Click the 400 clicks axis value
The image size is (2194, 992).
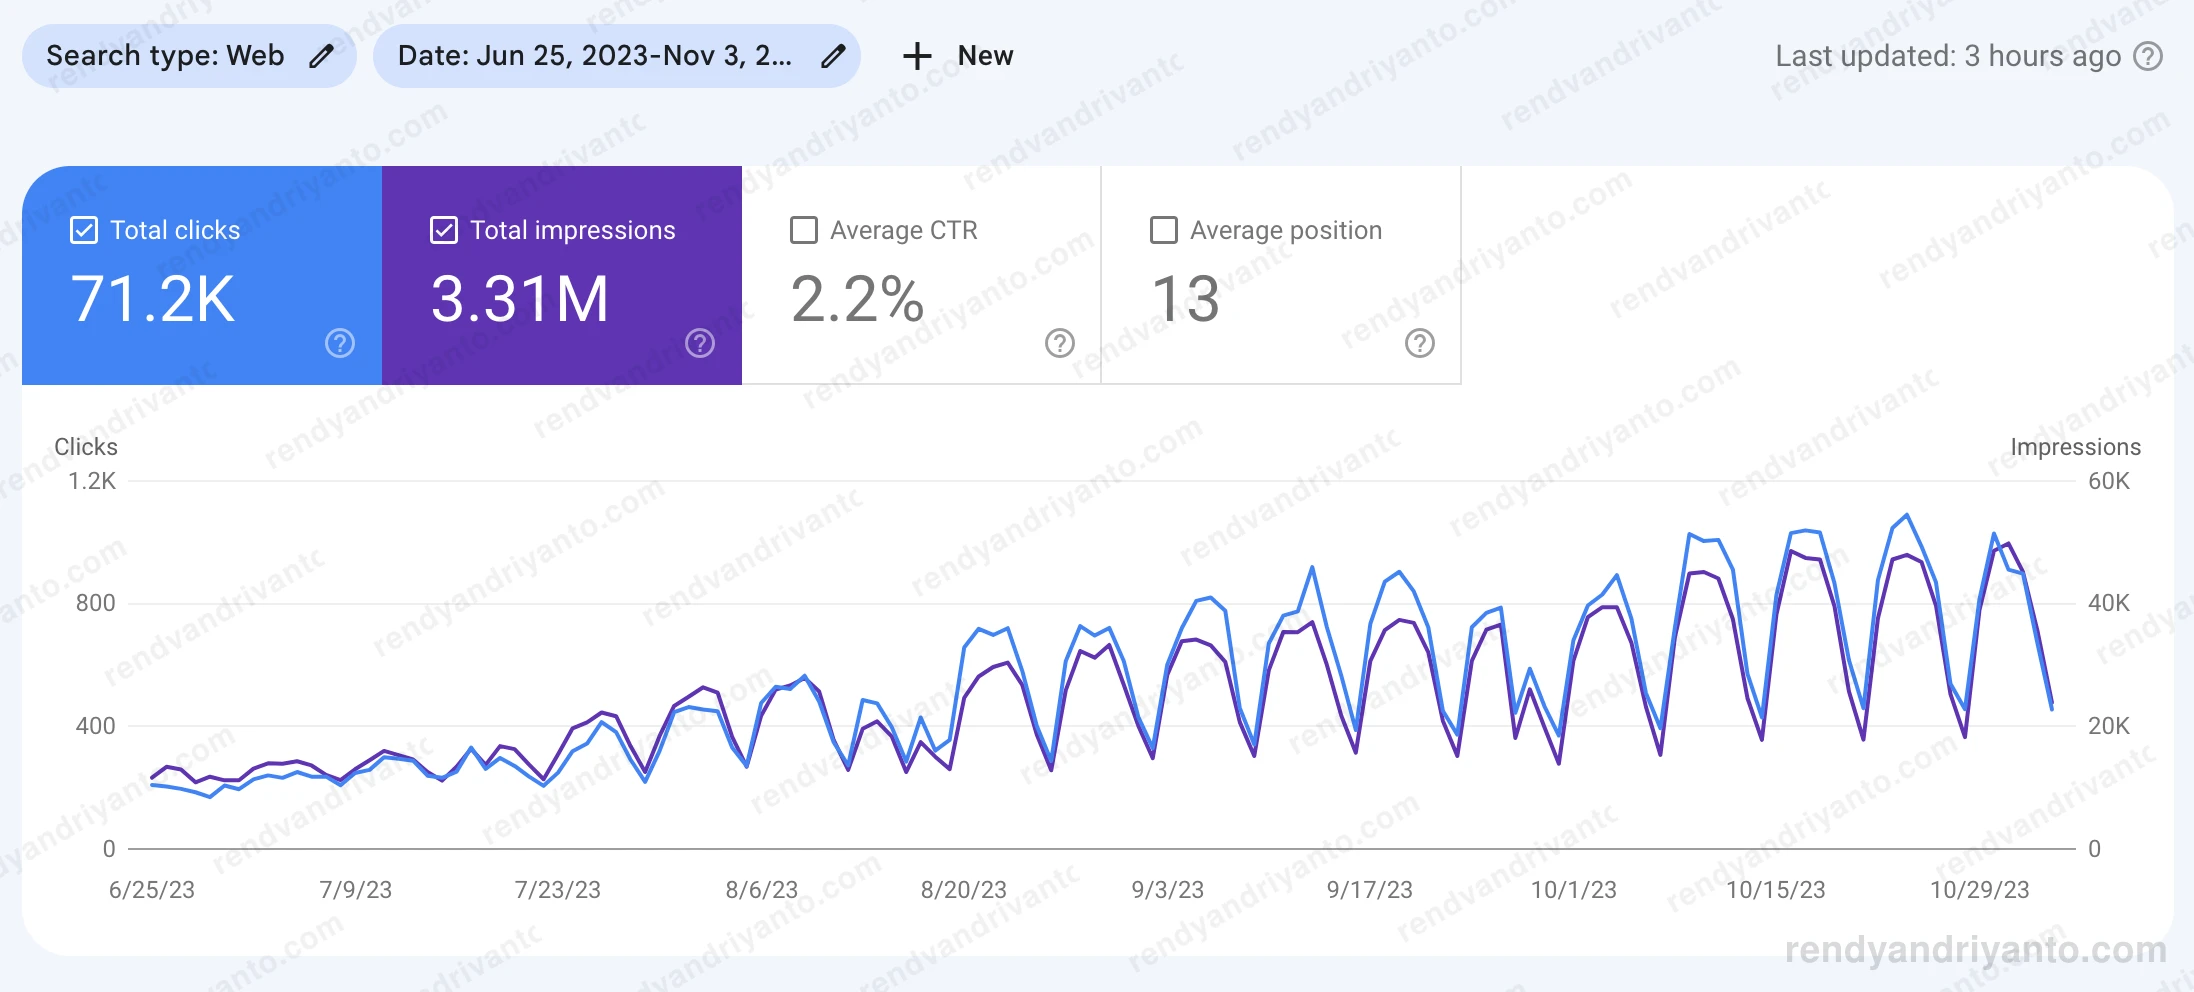[x=96, y=726]
